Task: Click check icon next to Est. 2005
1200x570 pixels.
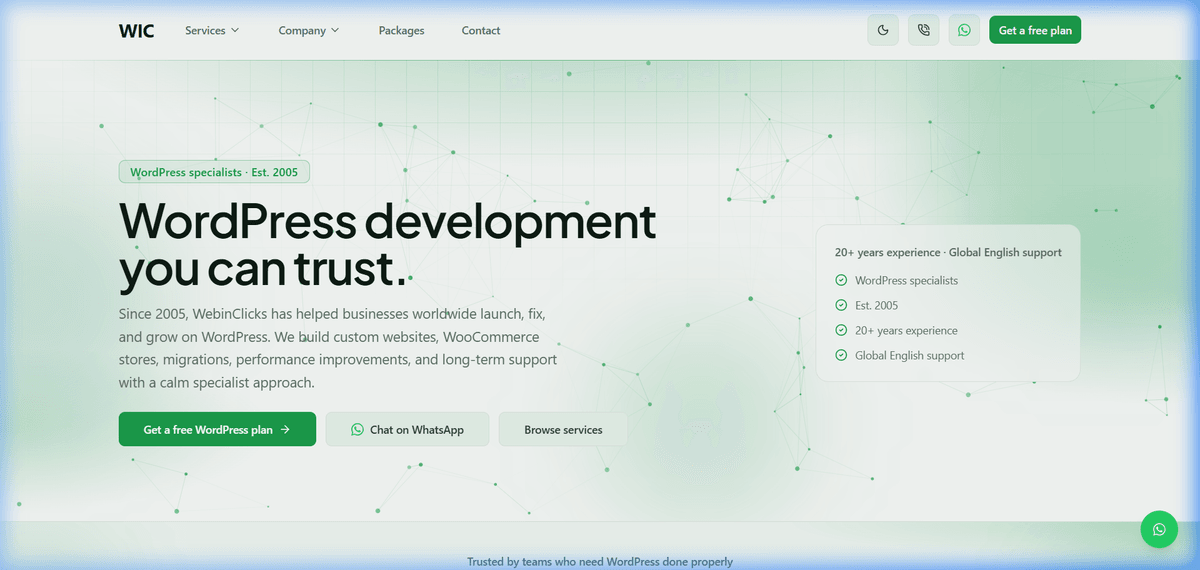Action: (x=841, y=305)
